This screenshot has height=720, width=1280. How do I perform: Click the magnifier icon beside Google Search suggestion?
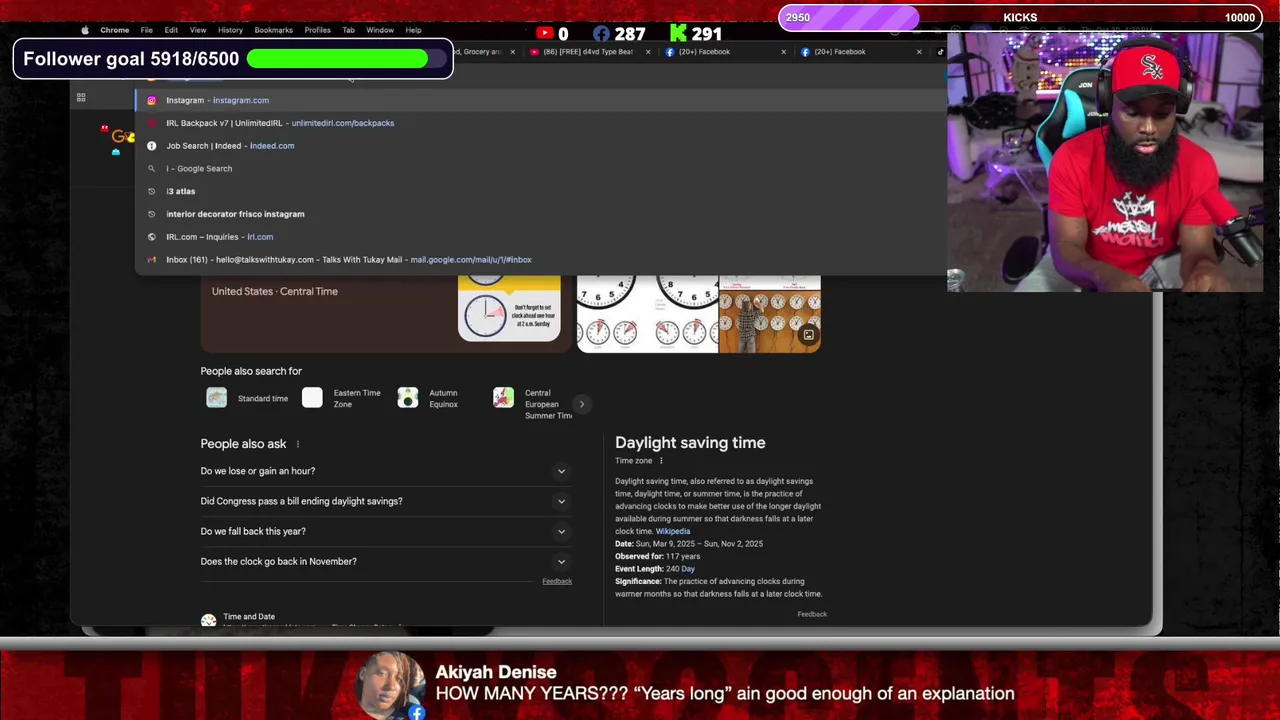point(151,168)
